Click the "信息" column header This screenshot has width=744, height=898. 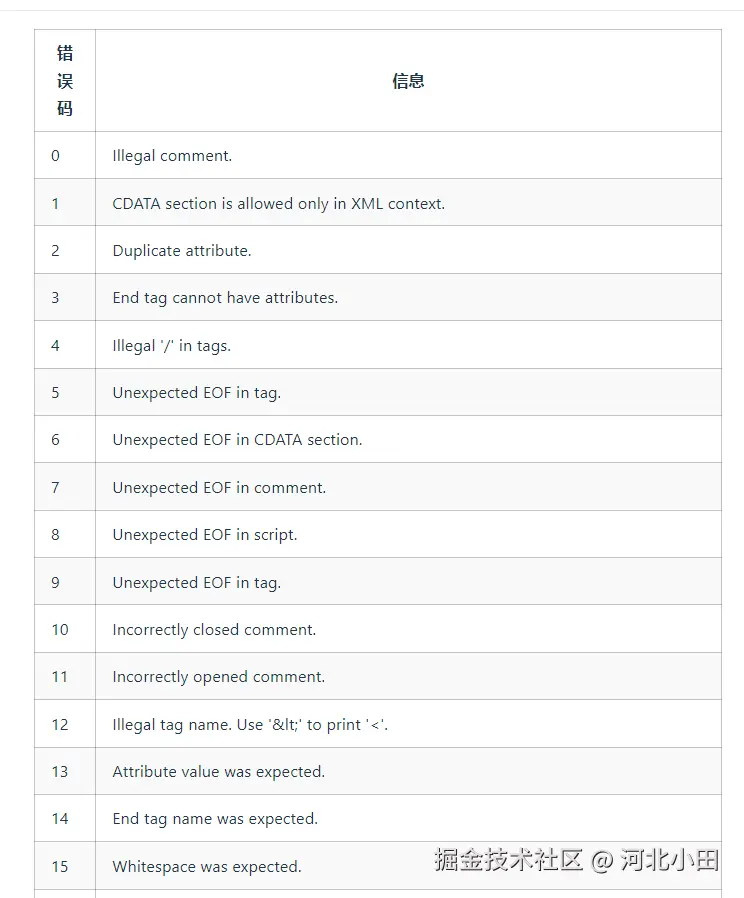tap(408, 81)
